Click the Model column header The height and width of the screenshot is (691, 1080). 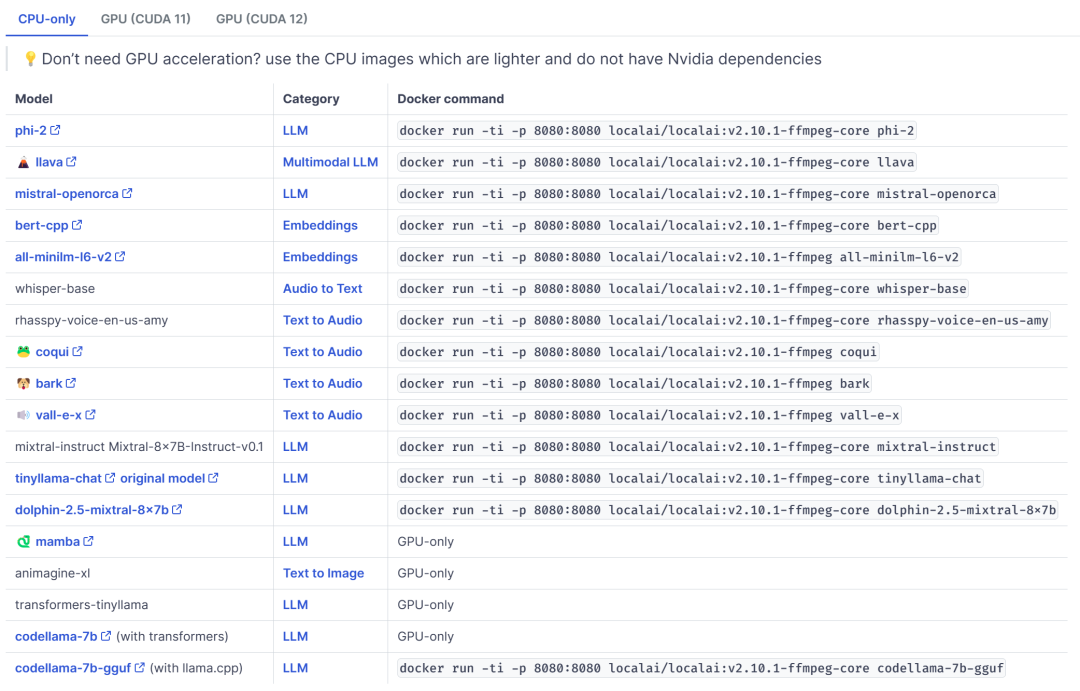(x=34, y=99)
